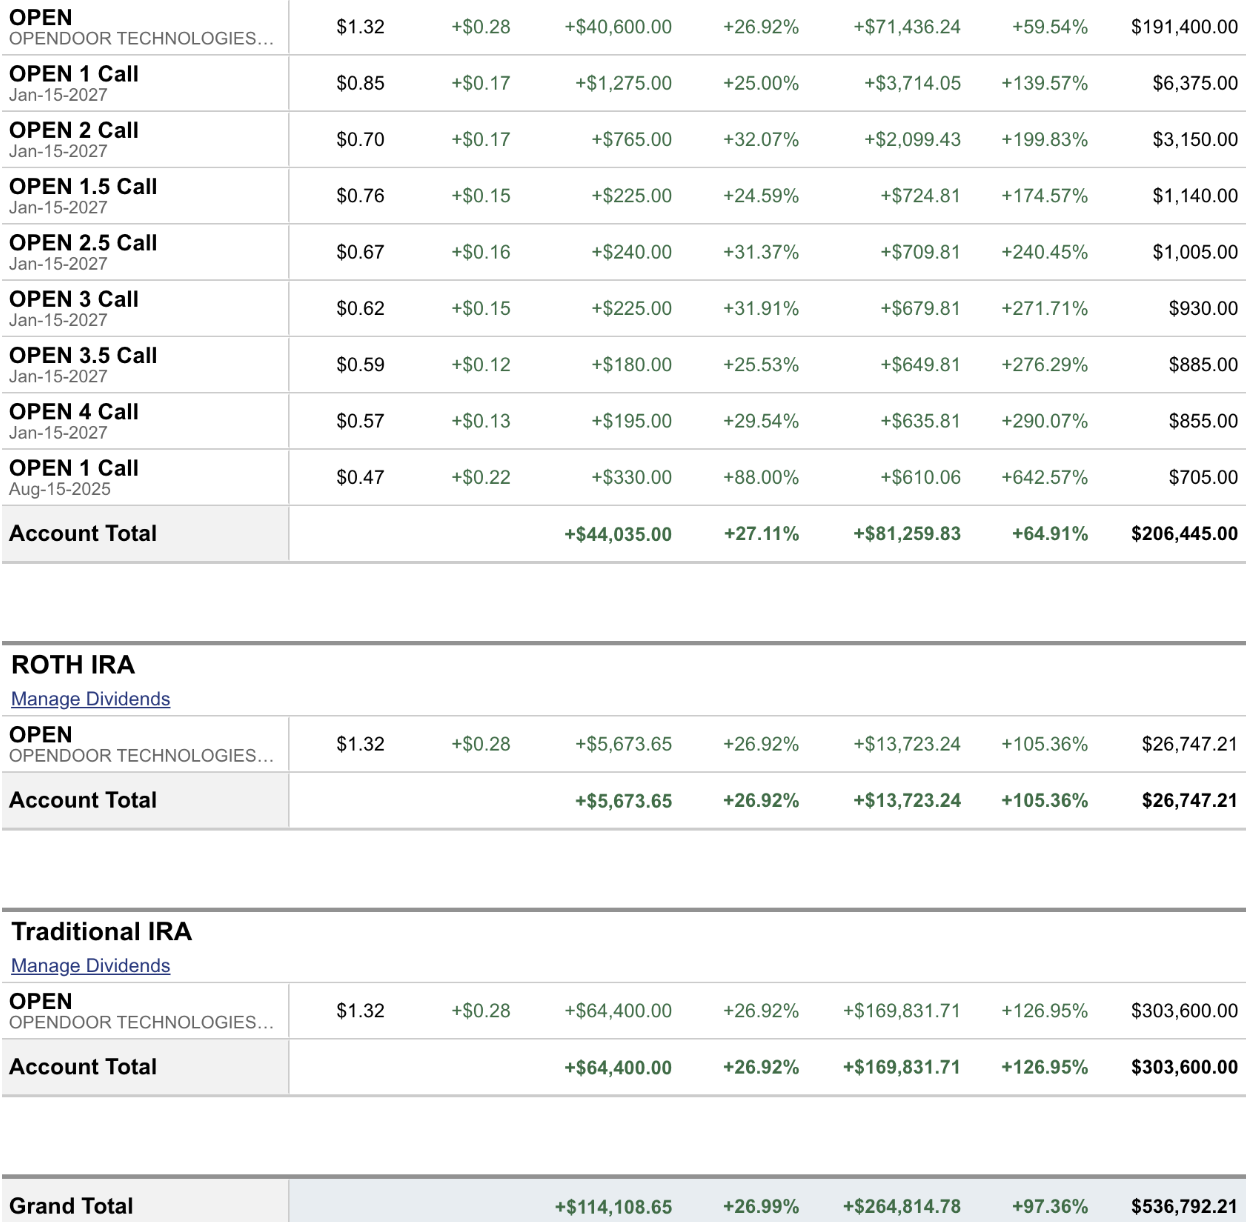This screenshot has height=1222, width=1246.
Task: Click the $206,445.00 account total value
Action: click(1184, 534)
